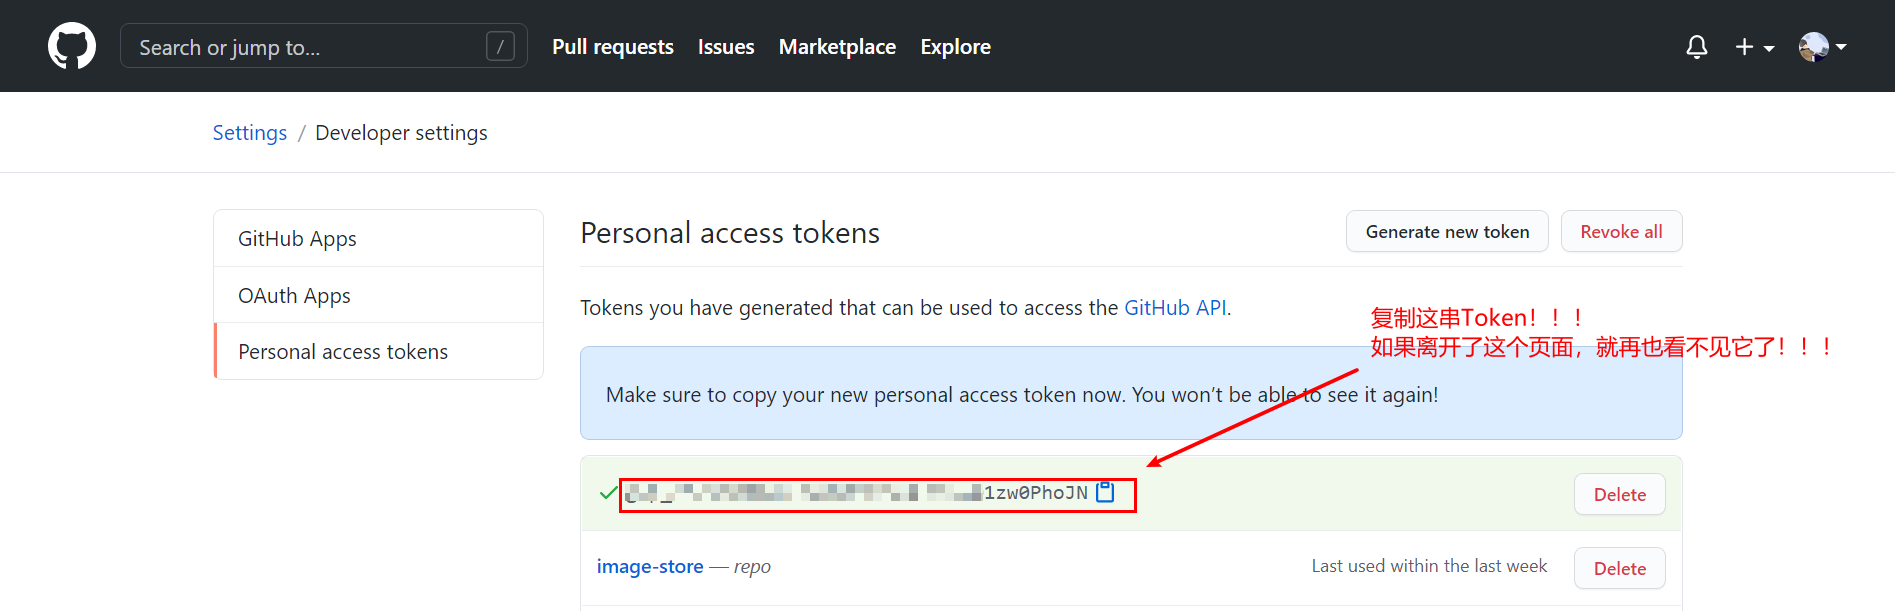Focus the slash shortcut key icon in the search box
This screenshot has height=611, width=1895.
point(500,46)
